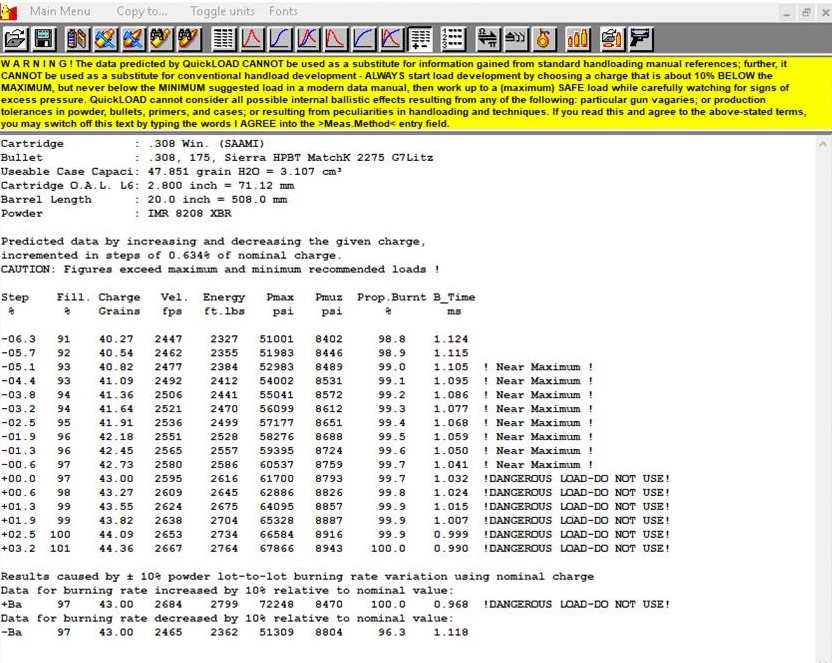Click the '-Ba' burning rate row label
The width and height of the screenshot is (832, 663).
11,632
